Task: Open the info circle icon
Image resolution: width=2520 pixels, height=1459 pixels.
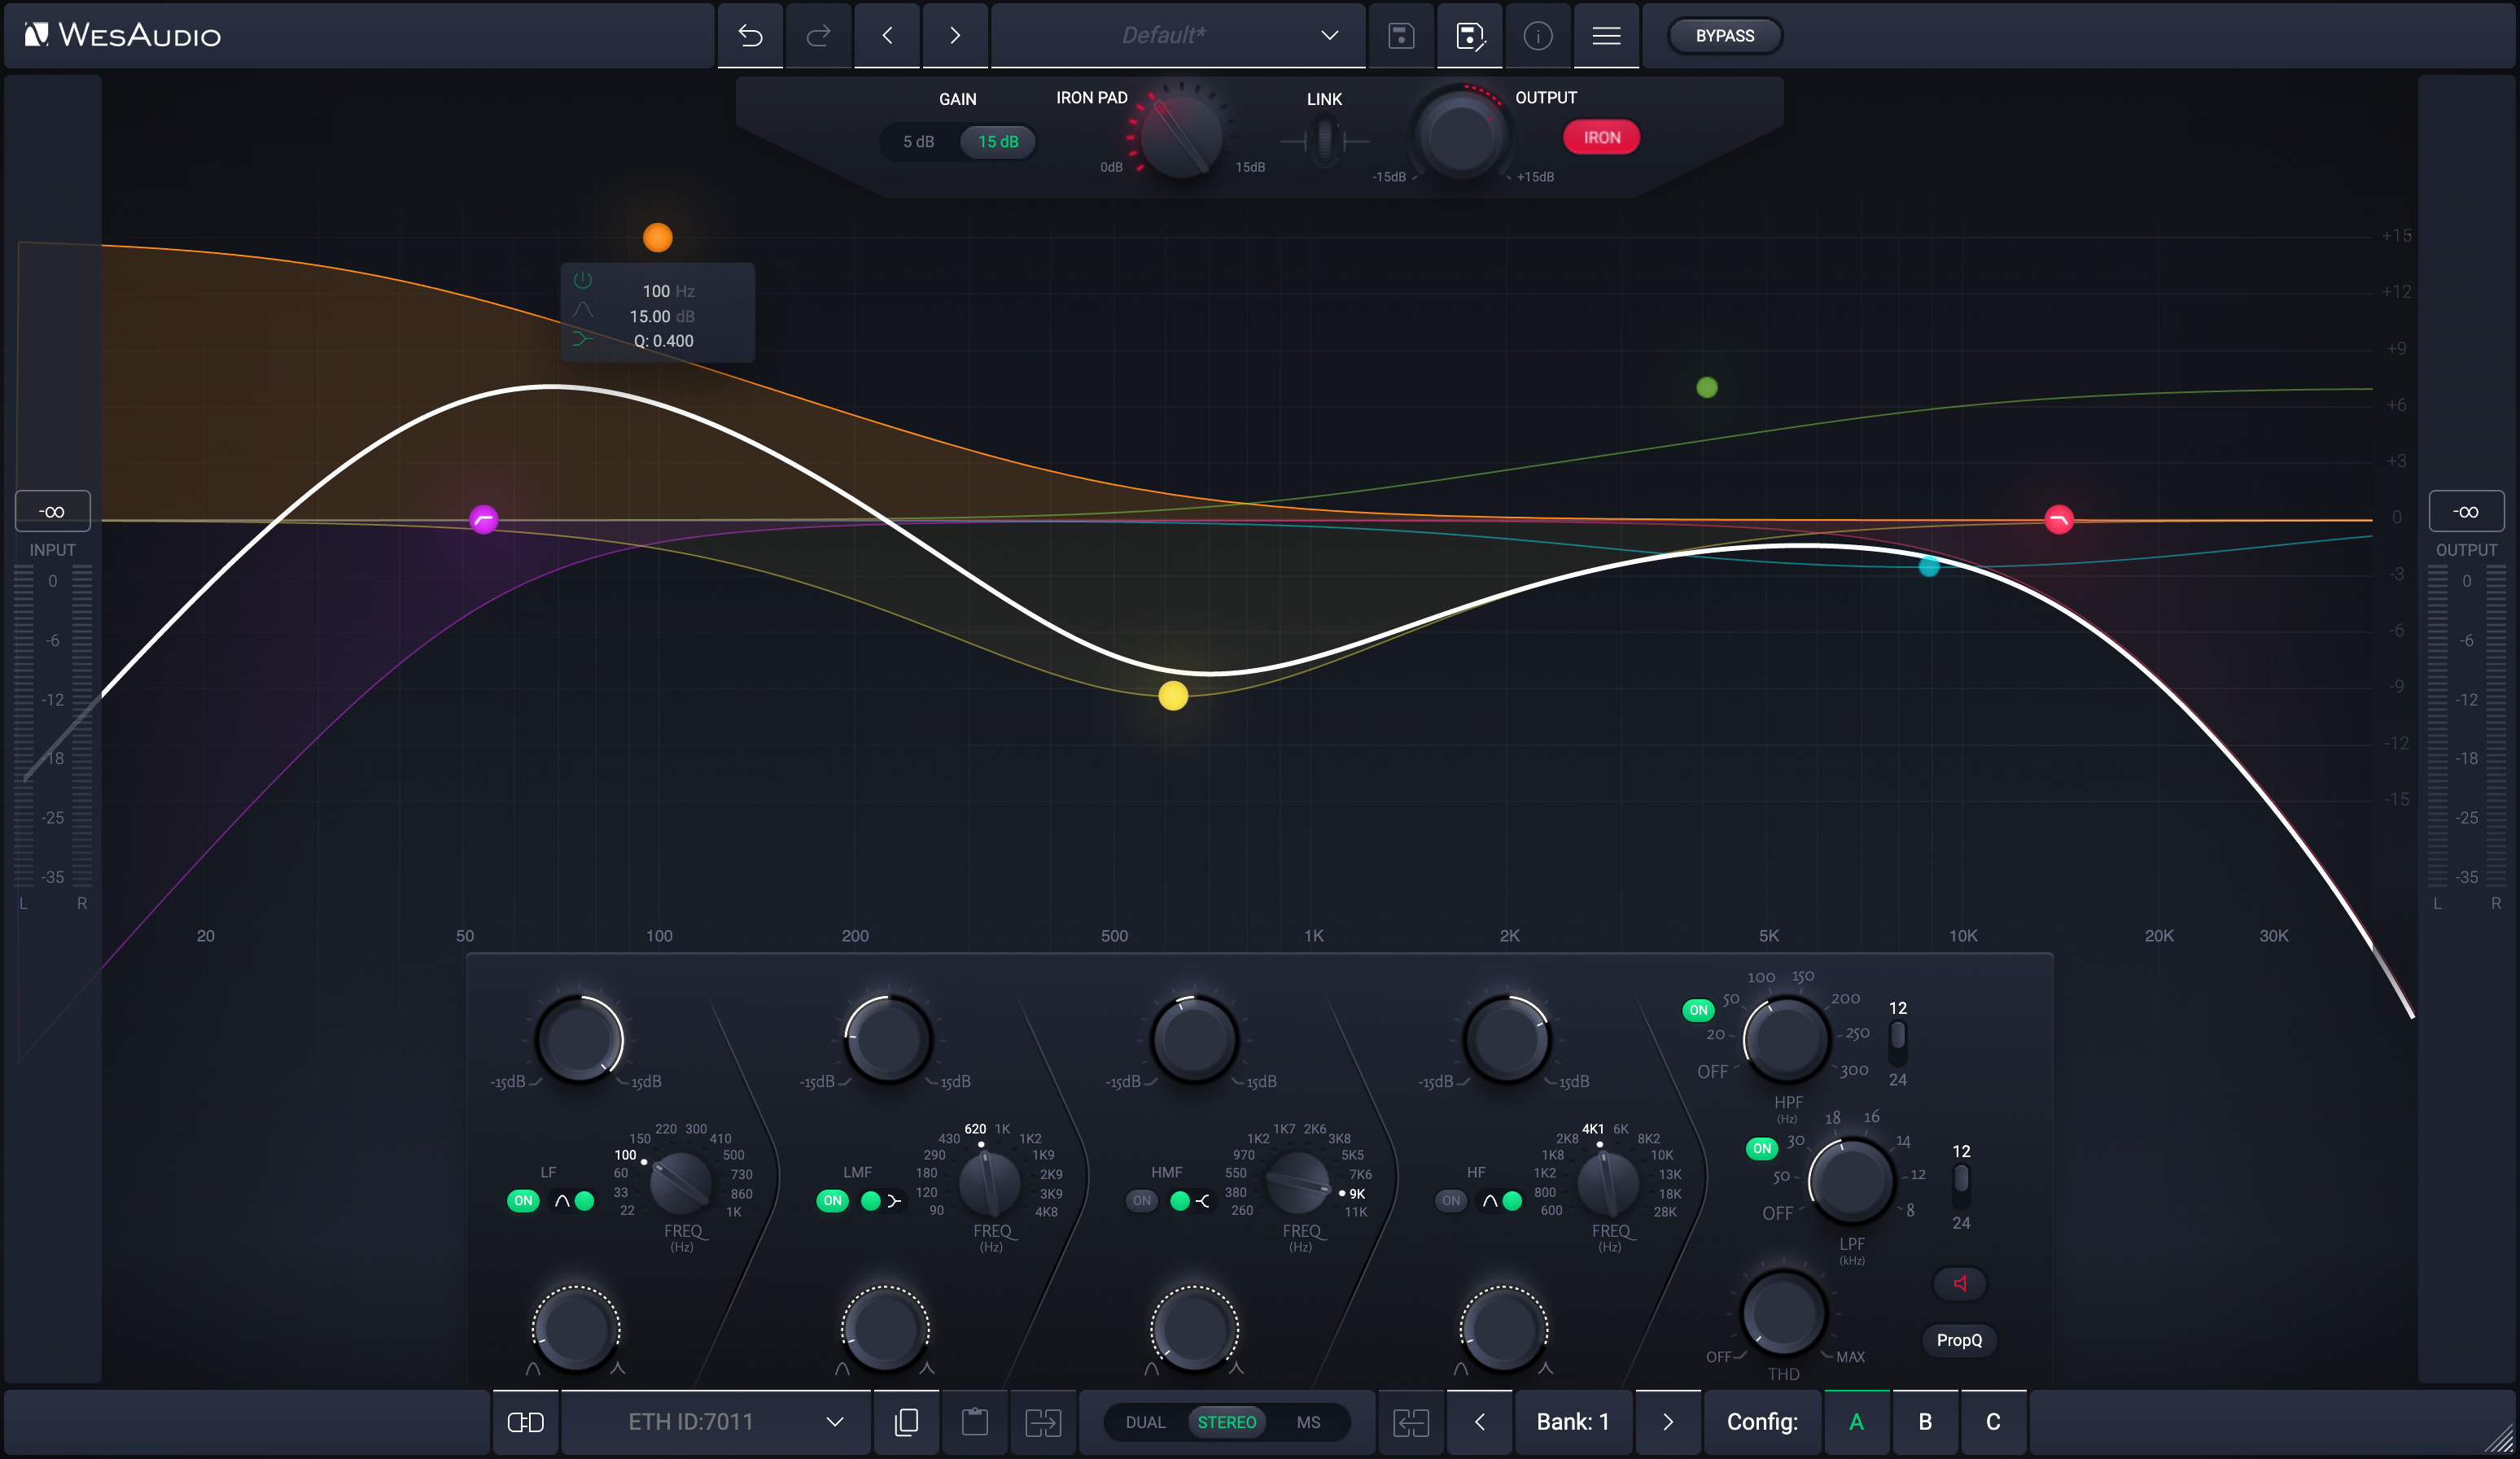Action: (1537, 36)
